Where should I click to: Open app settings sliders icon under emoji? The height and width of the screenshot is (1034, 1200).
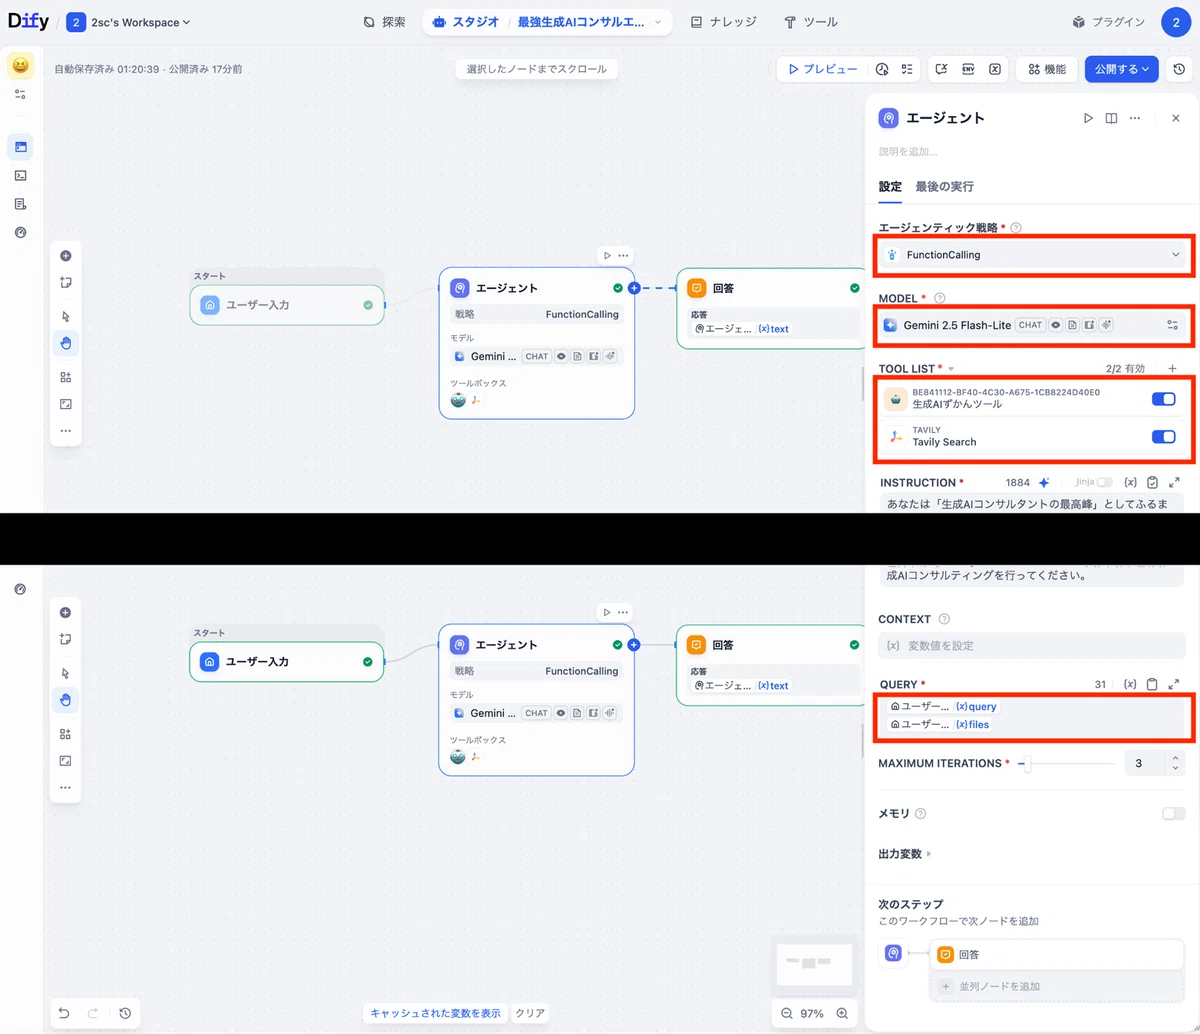pos(20,94)
